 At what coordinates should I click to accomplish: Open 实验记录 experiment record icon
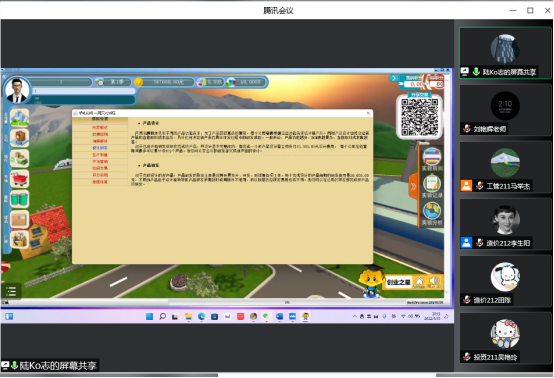pyautogui.click(x=432, y=187)
